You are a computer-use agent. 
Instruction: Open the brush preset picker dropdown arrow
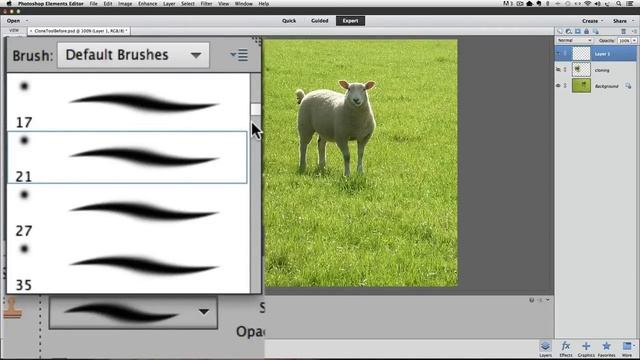[x=204, y=312]
